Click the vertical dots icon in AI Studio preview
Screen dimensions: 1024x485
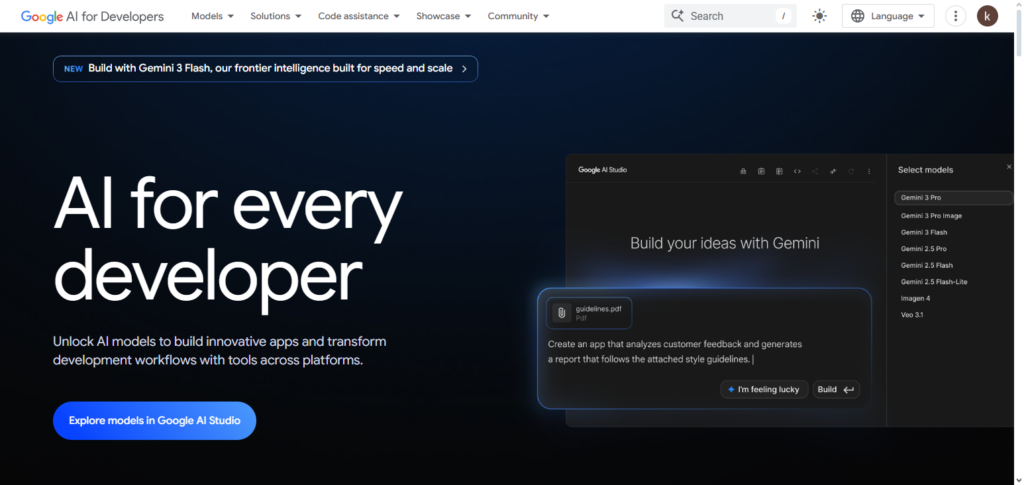pos(869,171)
